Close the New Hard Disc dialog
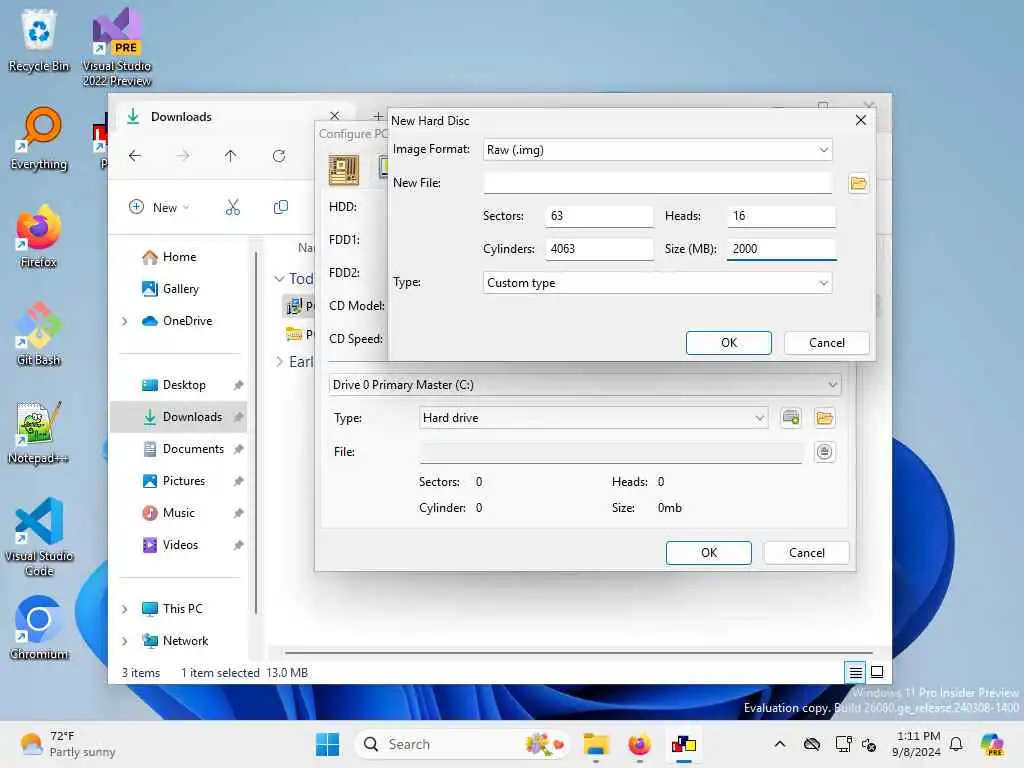 [861, 120]
